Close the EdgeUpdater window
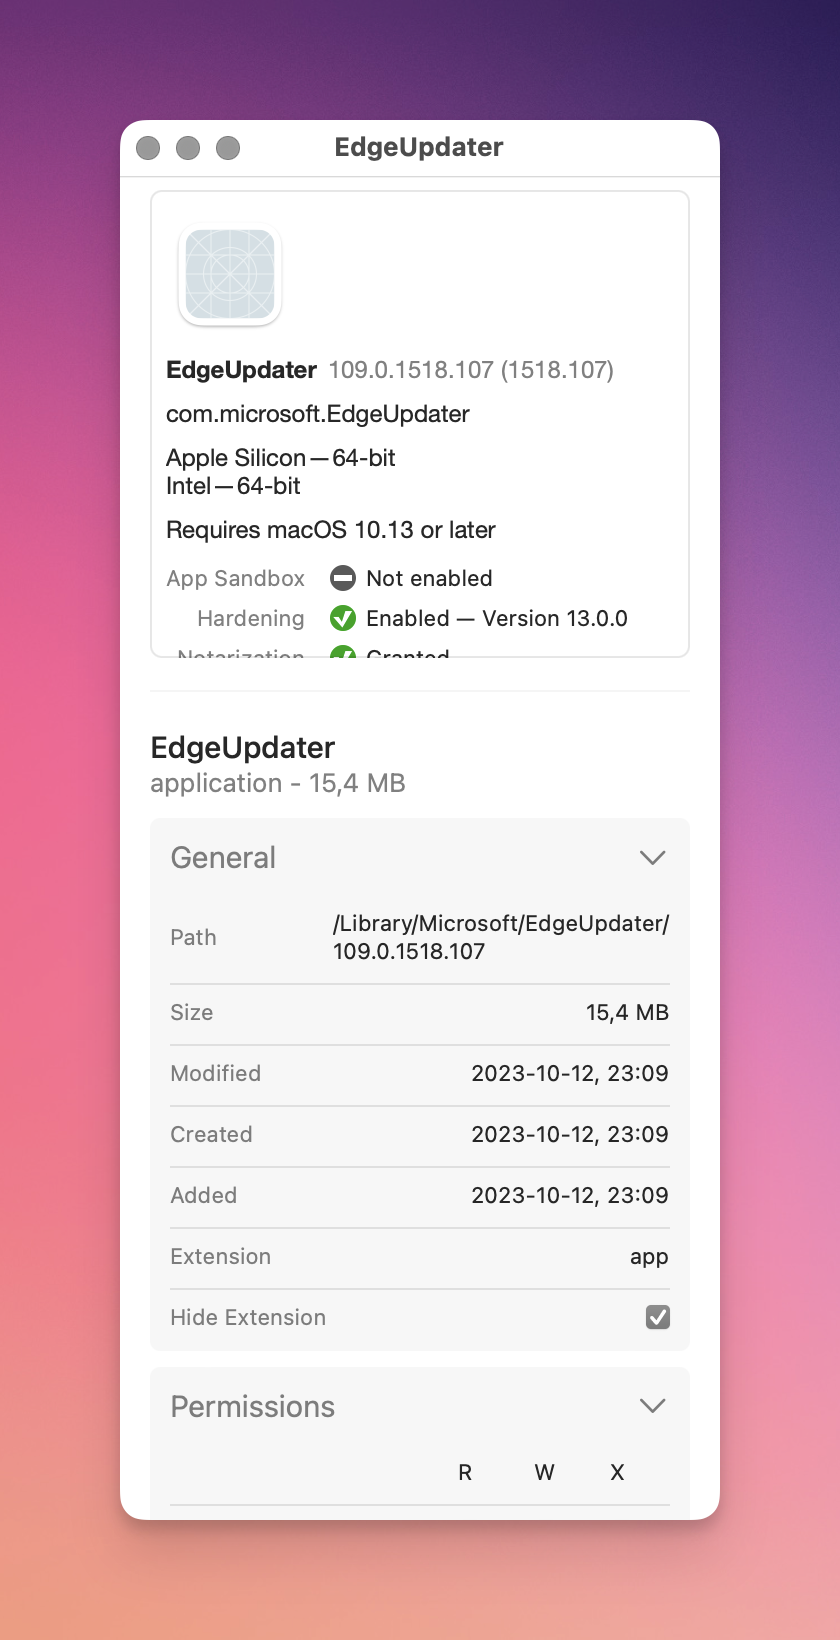The height and width of the screenshot is (1640, 840). pyautogui.click(x=148, y=148)
